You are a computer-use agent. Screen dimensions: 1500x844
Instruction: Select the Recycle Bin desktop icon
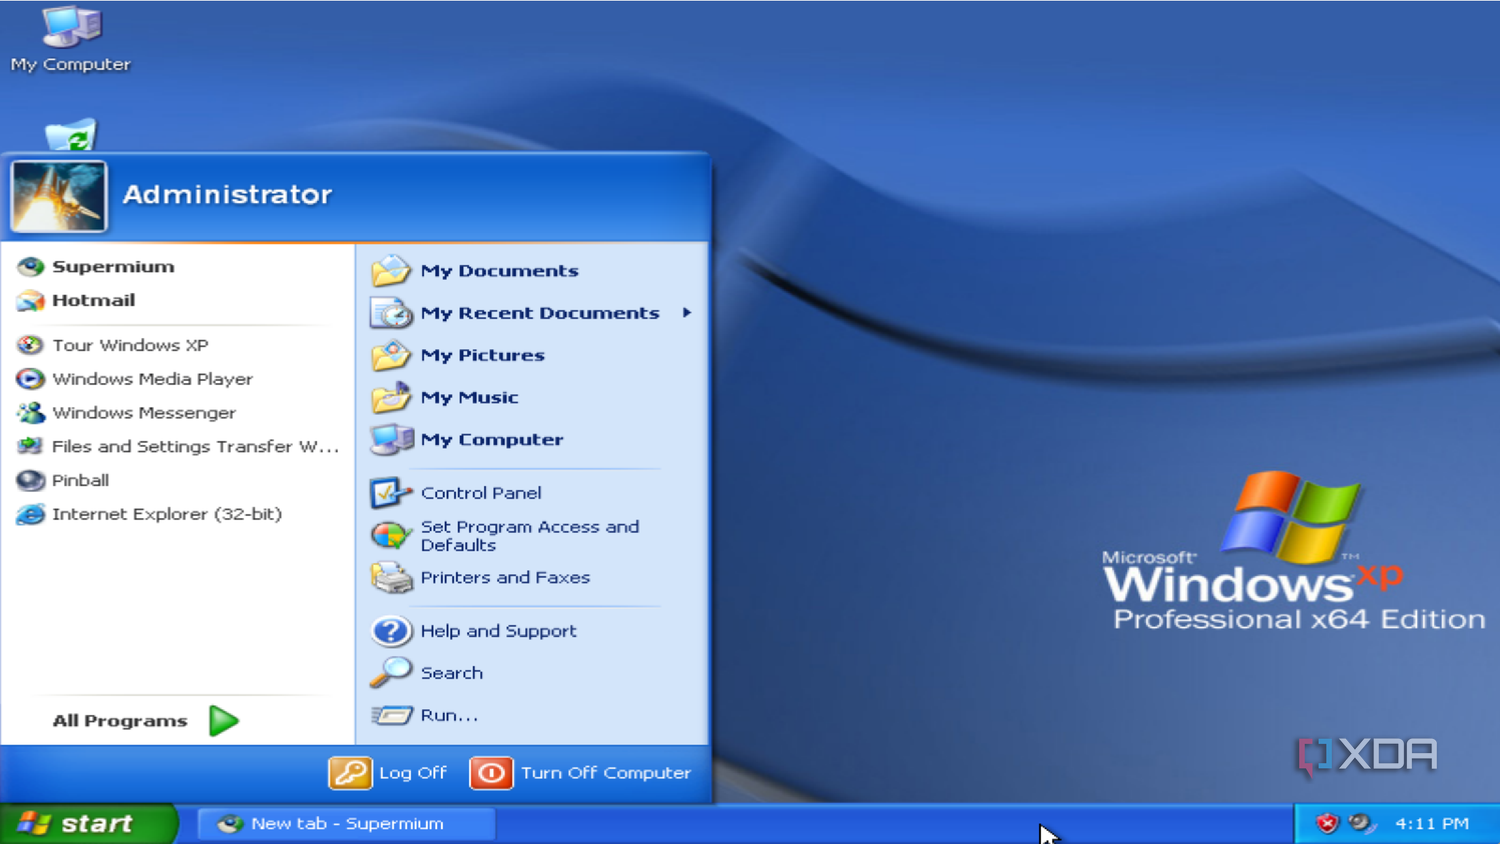pyautogui.click(x=70, y=135)
